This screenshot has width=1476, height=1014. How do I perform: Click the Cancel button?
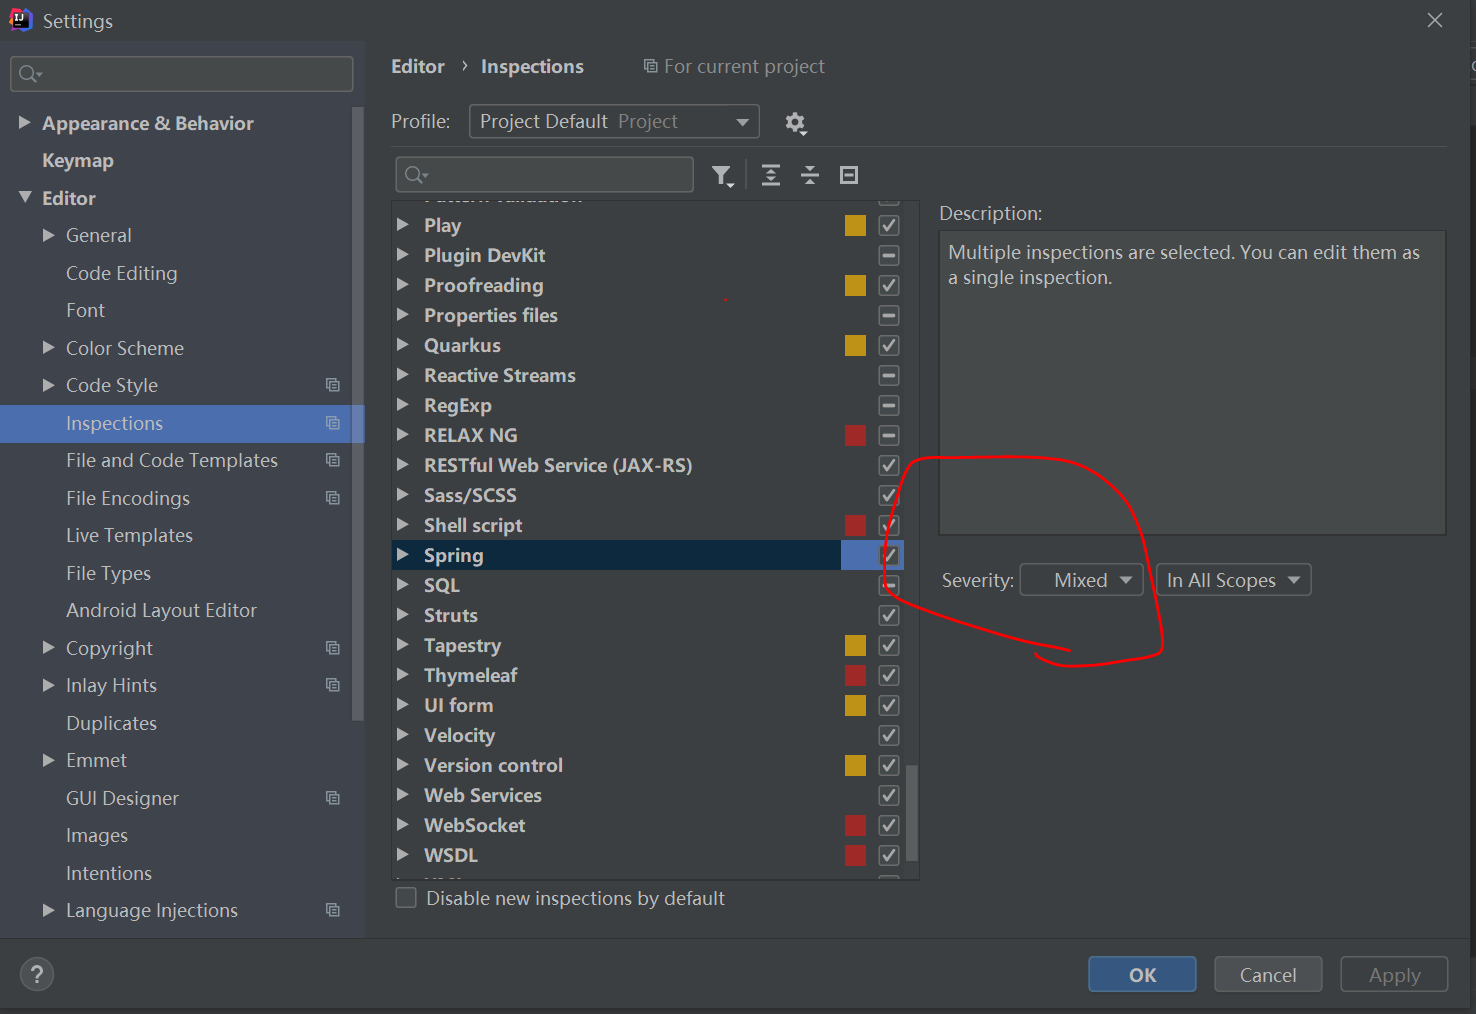click(x=1268, y=974)
